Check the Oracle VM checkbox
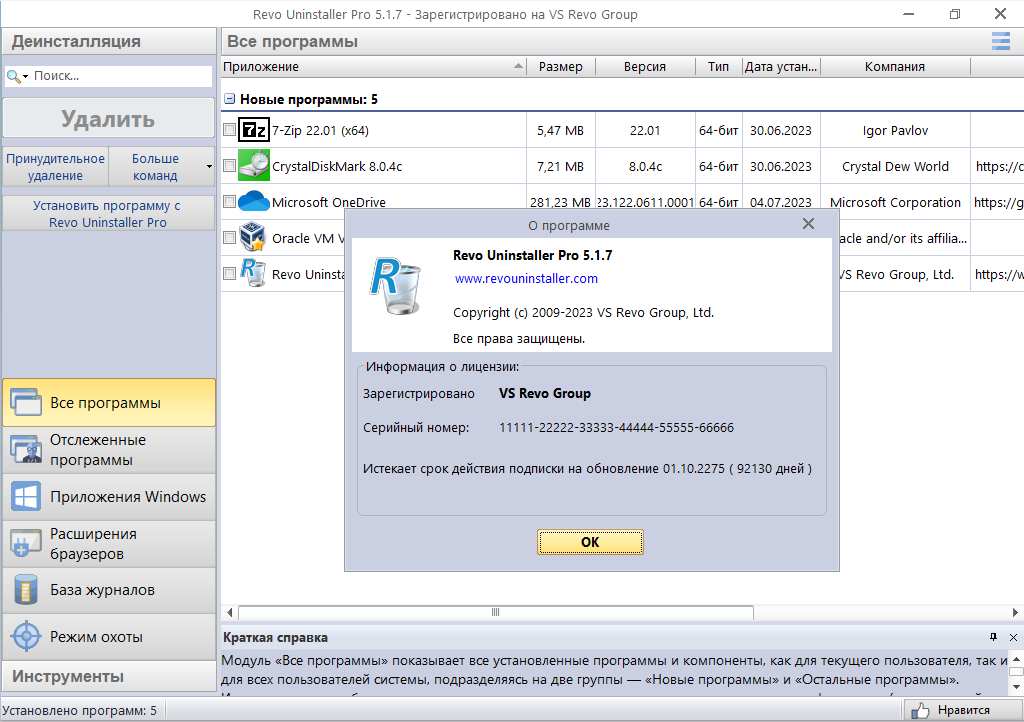 pos(229,238)
